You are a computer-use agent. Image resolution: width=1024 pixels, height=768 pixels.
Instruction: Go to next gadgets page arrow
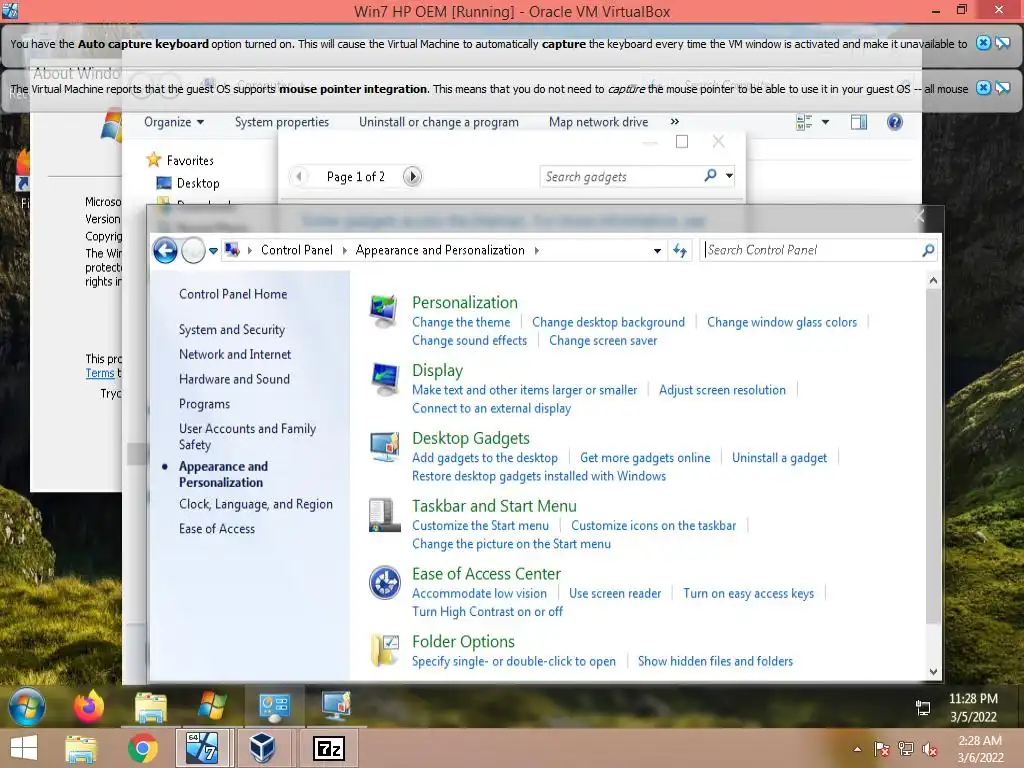tap(412, 176)
